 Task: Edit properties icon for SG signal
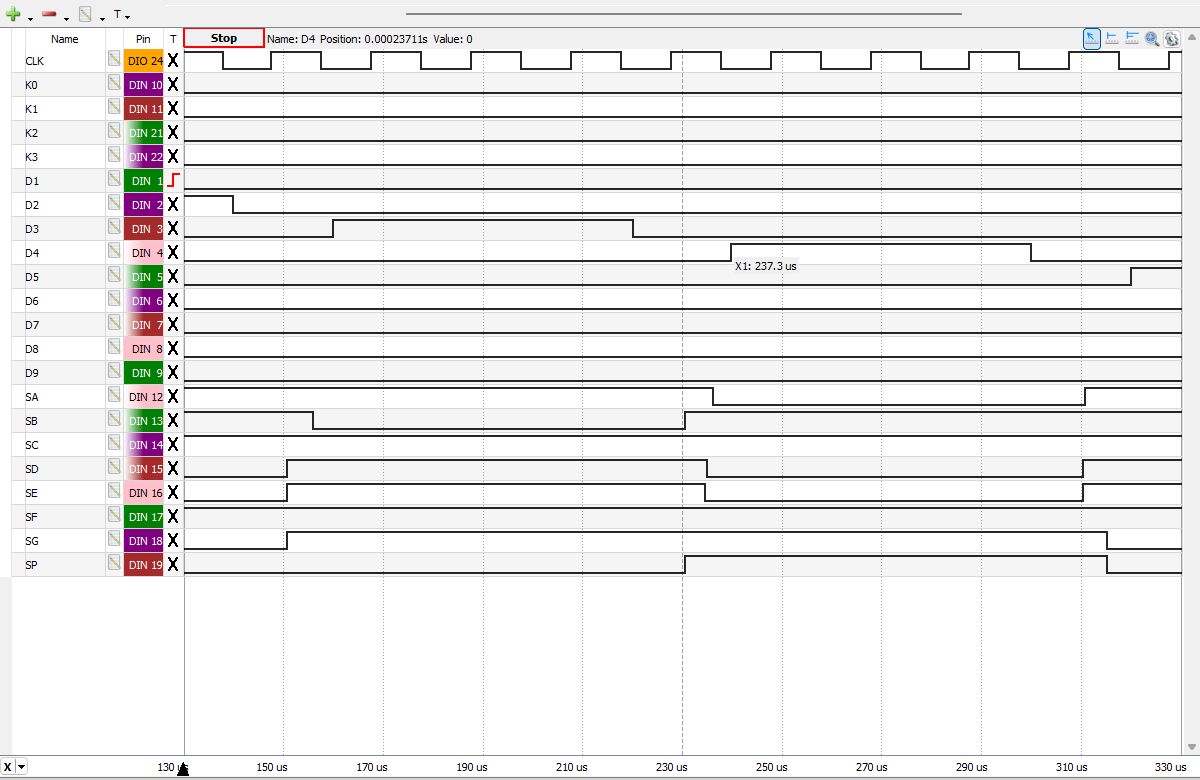coord(115,540)
